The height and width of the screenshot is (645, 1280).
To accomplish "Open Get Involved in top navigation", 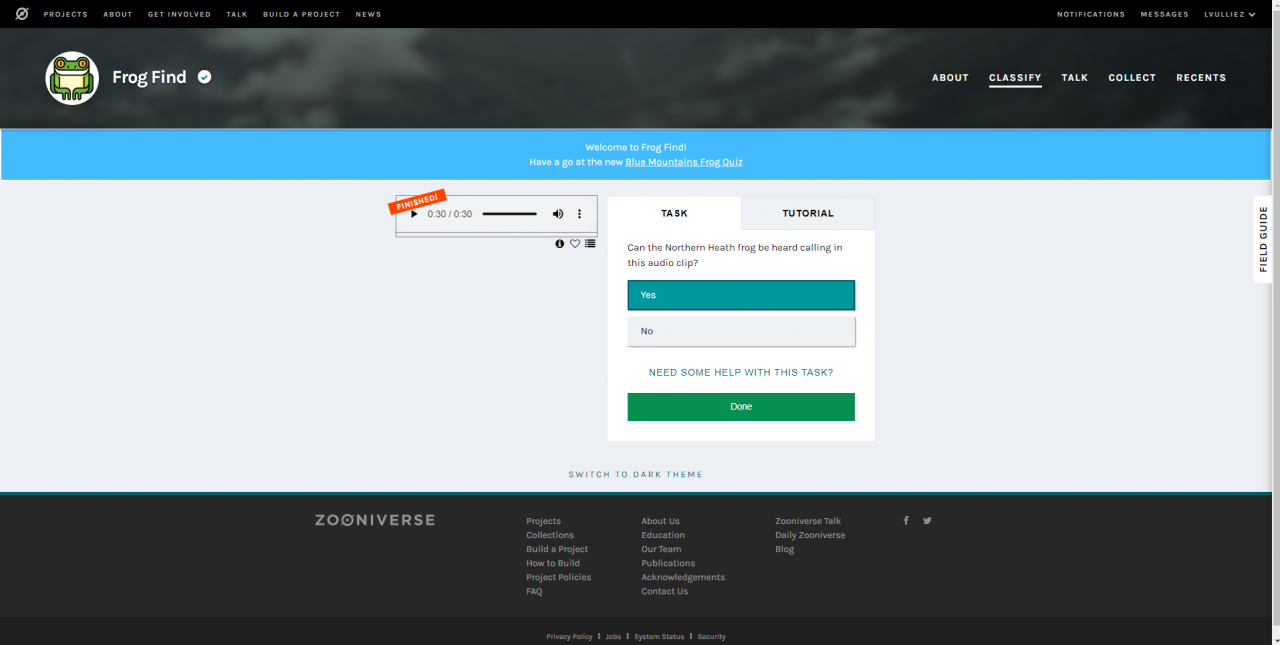I will [179, 14].
